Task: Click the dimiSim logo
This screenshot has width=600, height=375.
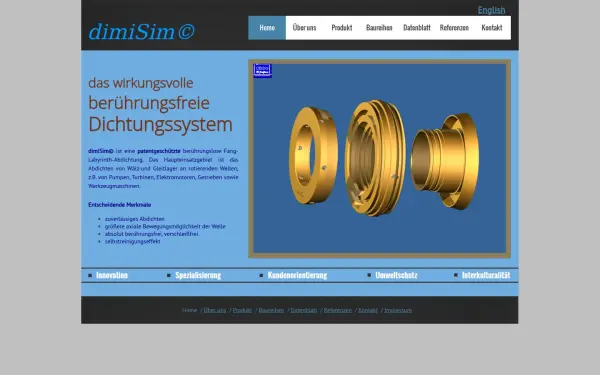Action: 141,32
